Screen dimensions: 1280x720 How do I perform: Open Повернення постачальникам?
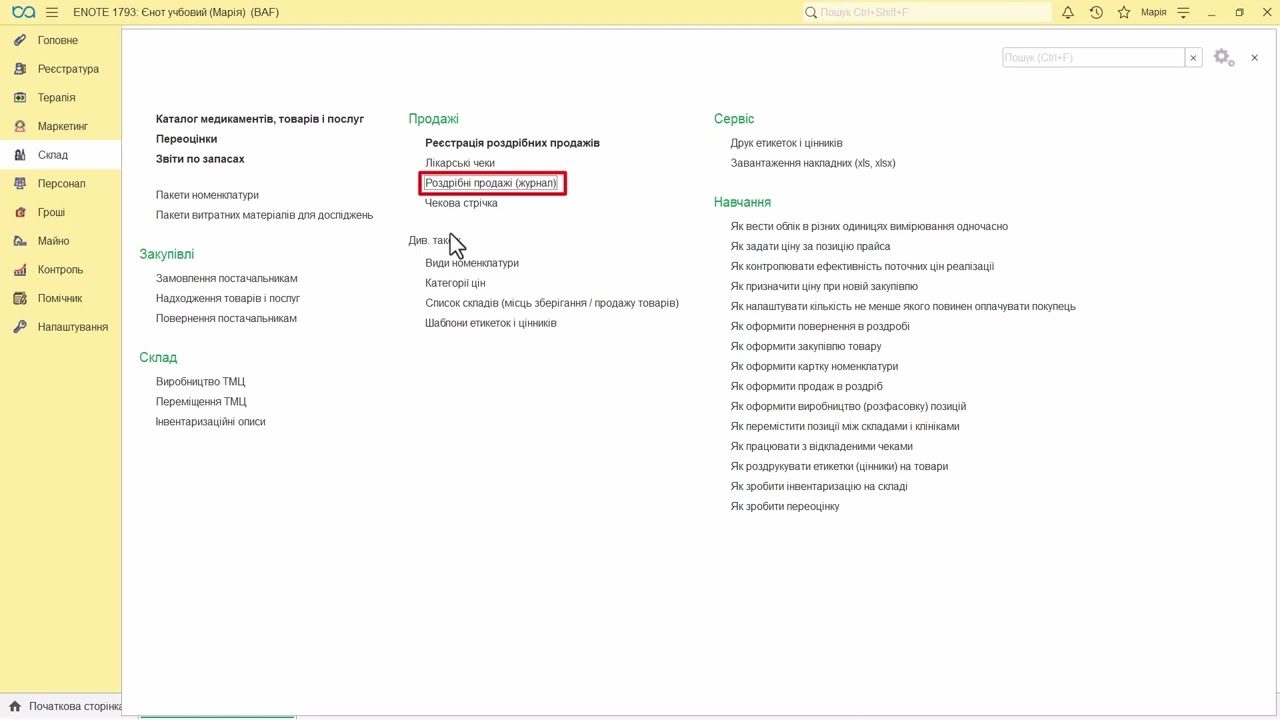pos(226,318)
